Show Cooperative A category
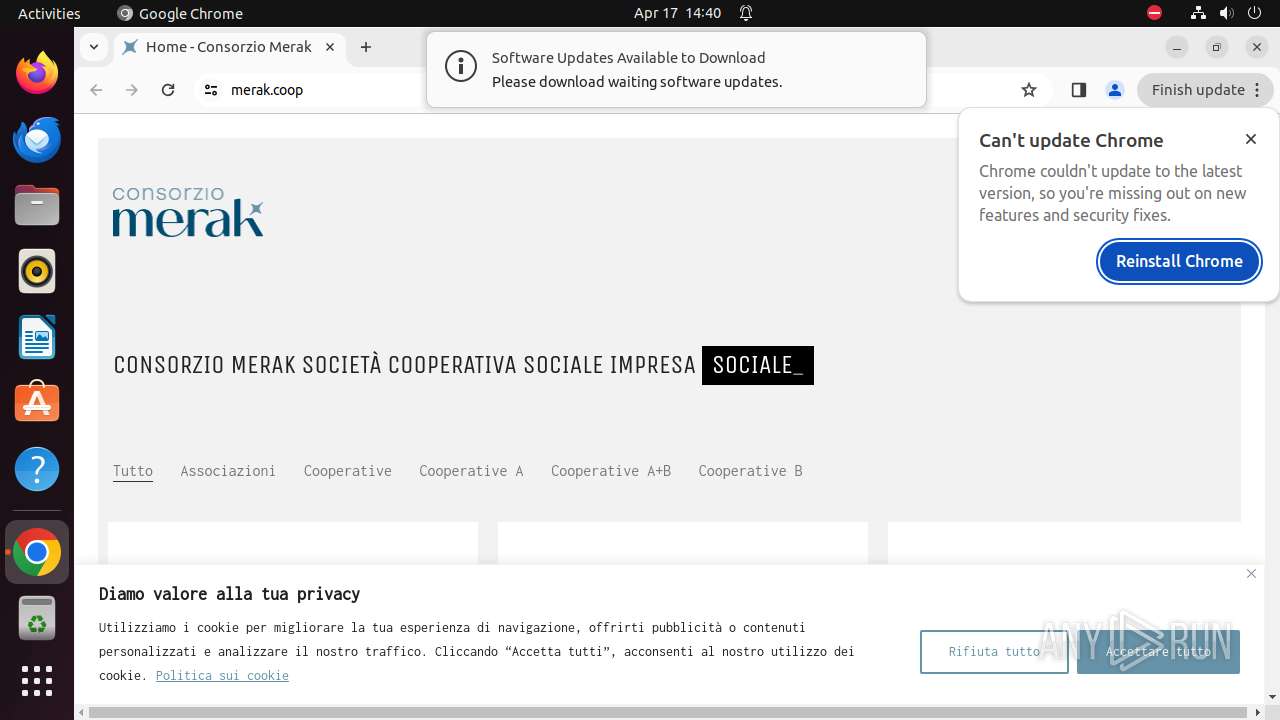This screenshot has width=1280, height=720. [471, 471]
